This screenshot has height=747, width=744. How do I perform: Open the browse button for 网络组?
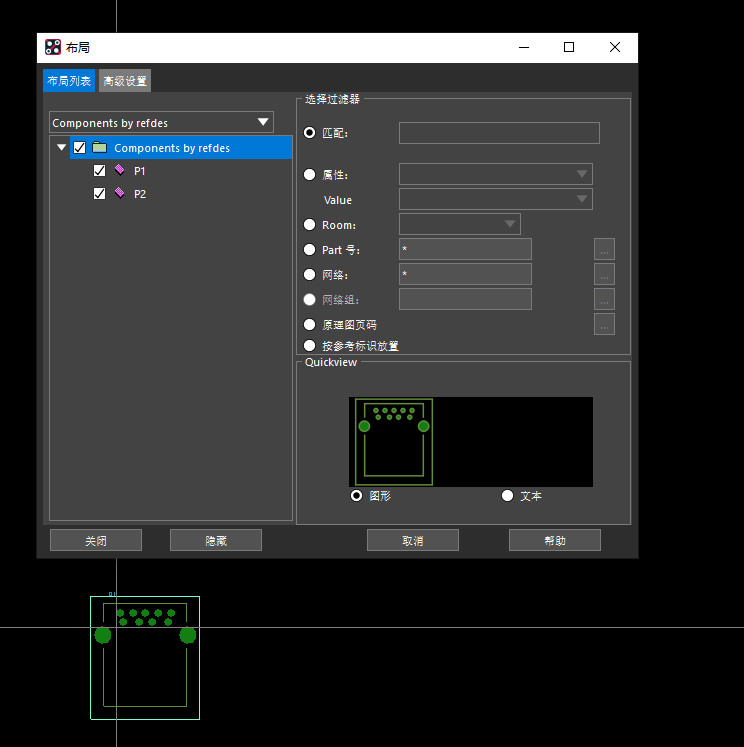coord(604,299)
